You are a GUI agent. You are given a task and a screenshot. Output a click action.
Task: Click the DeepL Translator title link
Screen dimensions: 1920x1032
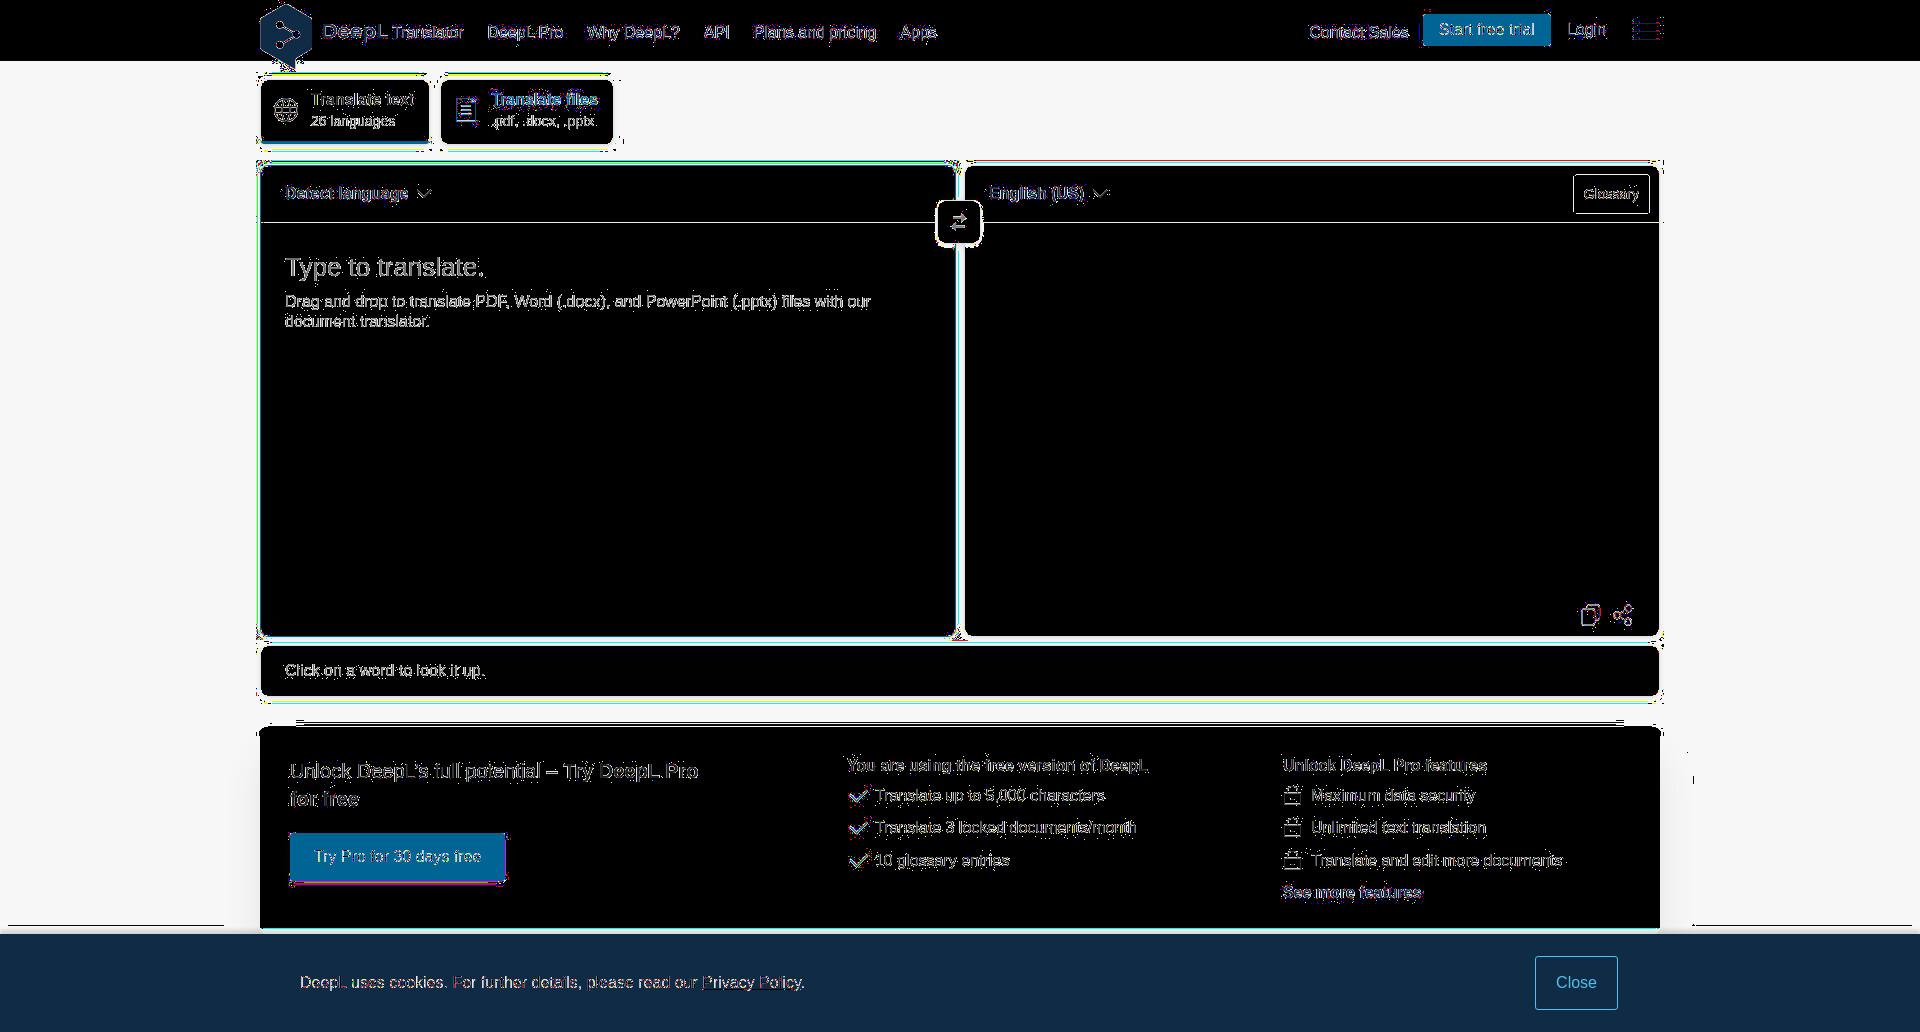pyautogui.click(x=393, y=32)
